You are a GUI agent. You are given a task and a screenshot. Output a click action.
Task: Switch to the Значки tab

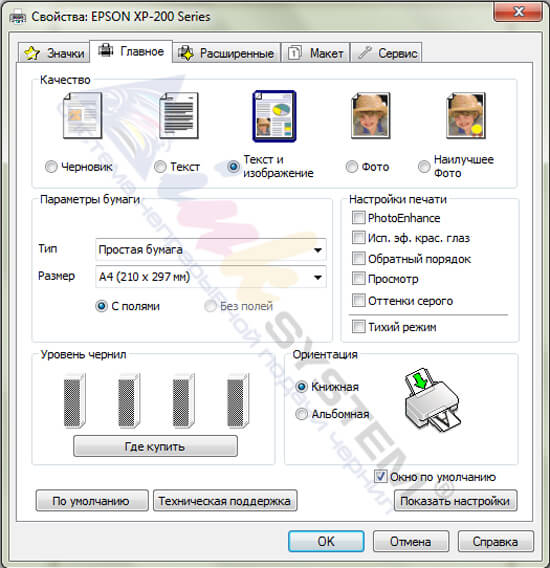click(54, 53)
